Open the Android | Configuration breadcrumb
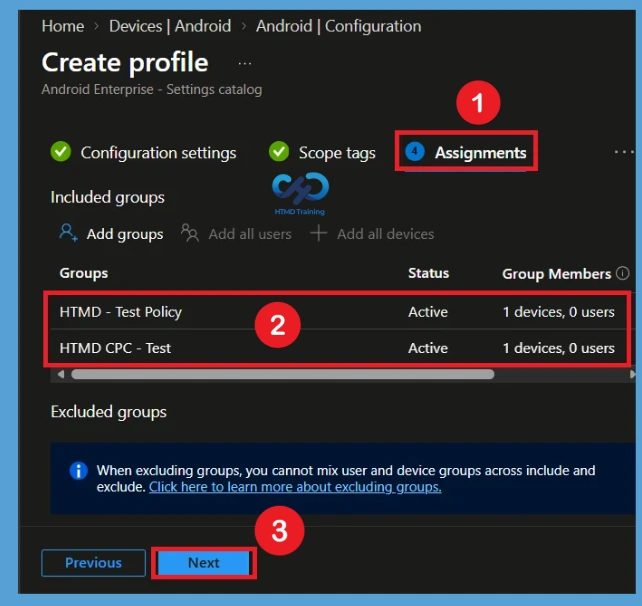Viewport: 642px width, 606px height. pos(338,26)
